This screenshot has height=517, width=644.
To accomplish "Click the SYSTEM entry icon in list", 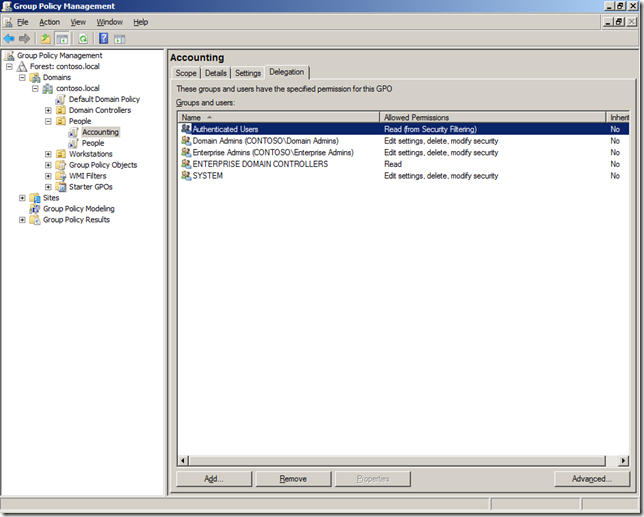I will pyautogui.click(x=186, y=176).
